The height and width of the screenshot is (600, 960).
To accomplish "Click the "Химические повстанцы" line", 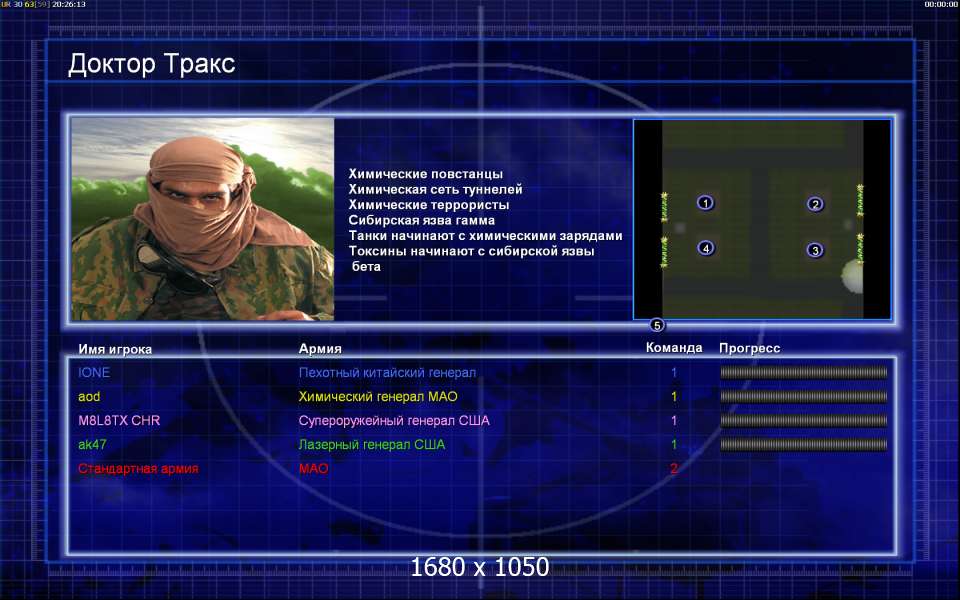I will pyautogui.click(x=426, y=174).
